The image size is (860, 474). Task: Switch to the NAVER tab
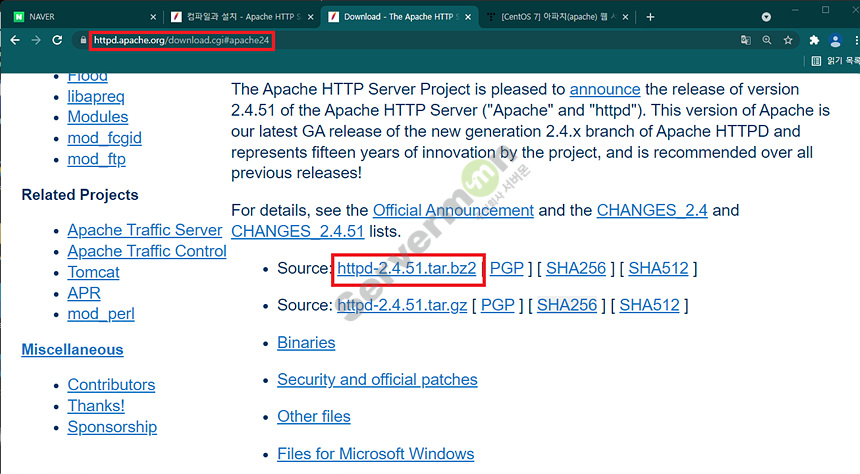coord(85,17)
